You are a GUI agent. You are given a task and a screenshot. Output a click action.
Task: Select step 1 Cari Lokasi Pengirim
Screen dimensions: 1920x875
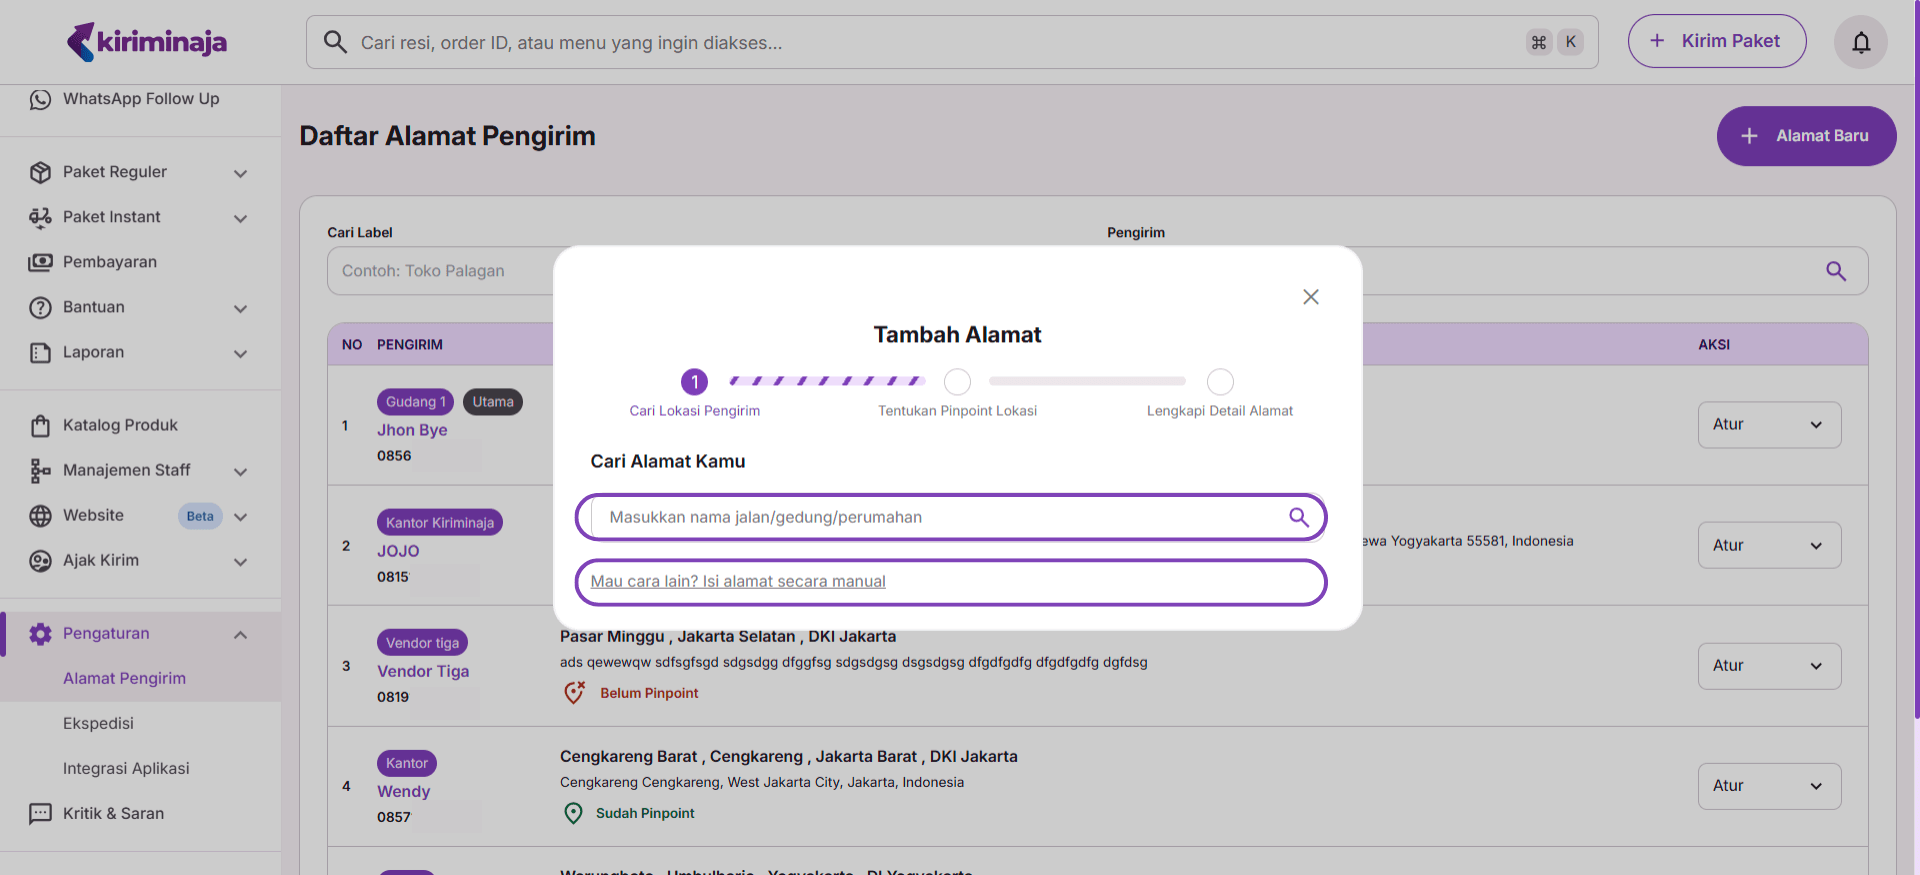694,382
